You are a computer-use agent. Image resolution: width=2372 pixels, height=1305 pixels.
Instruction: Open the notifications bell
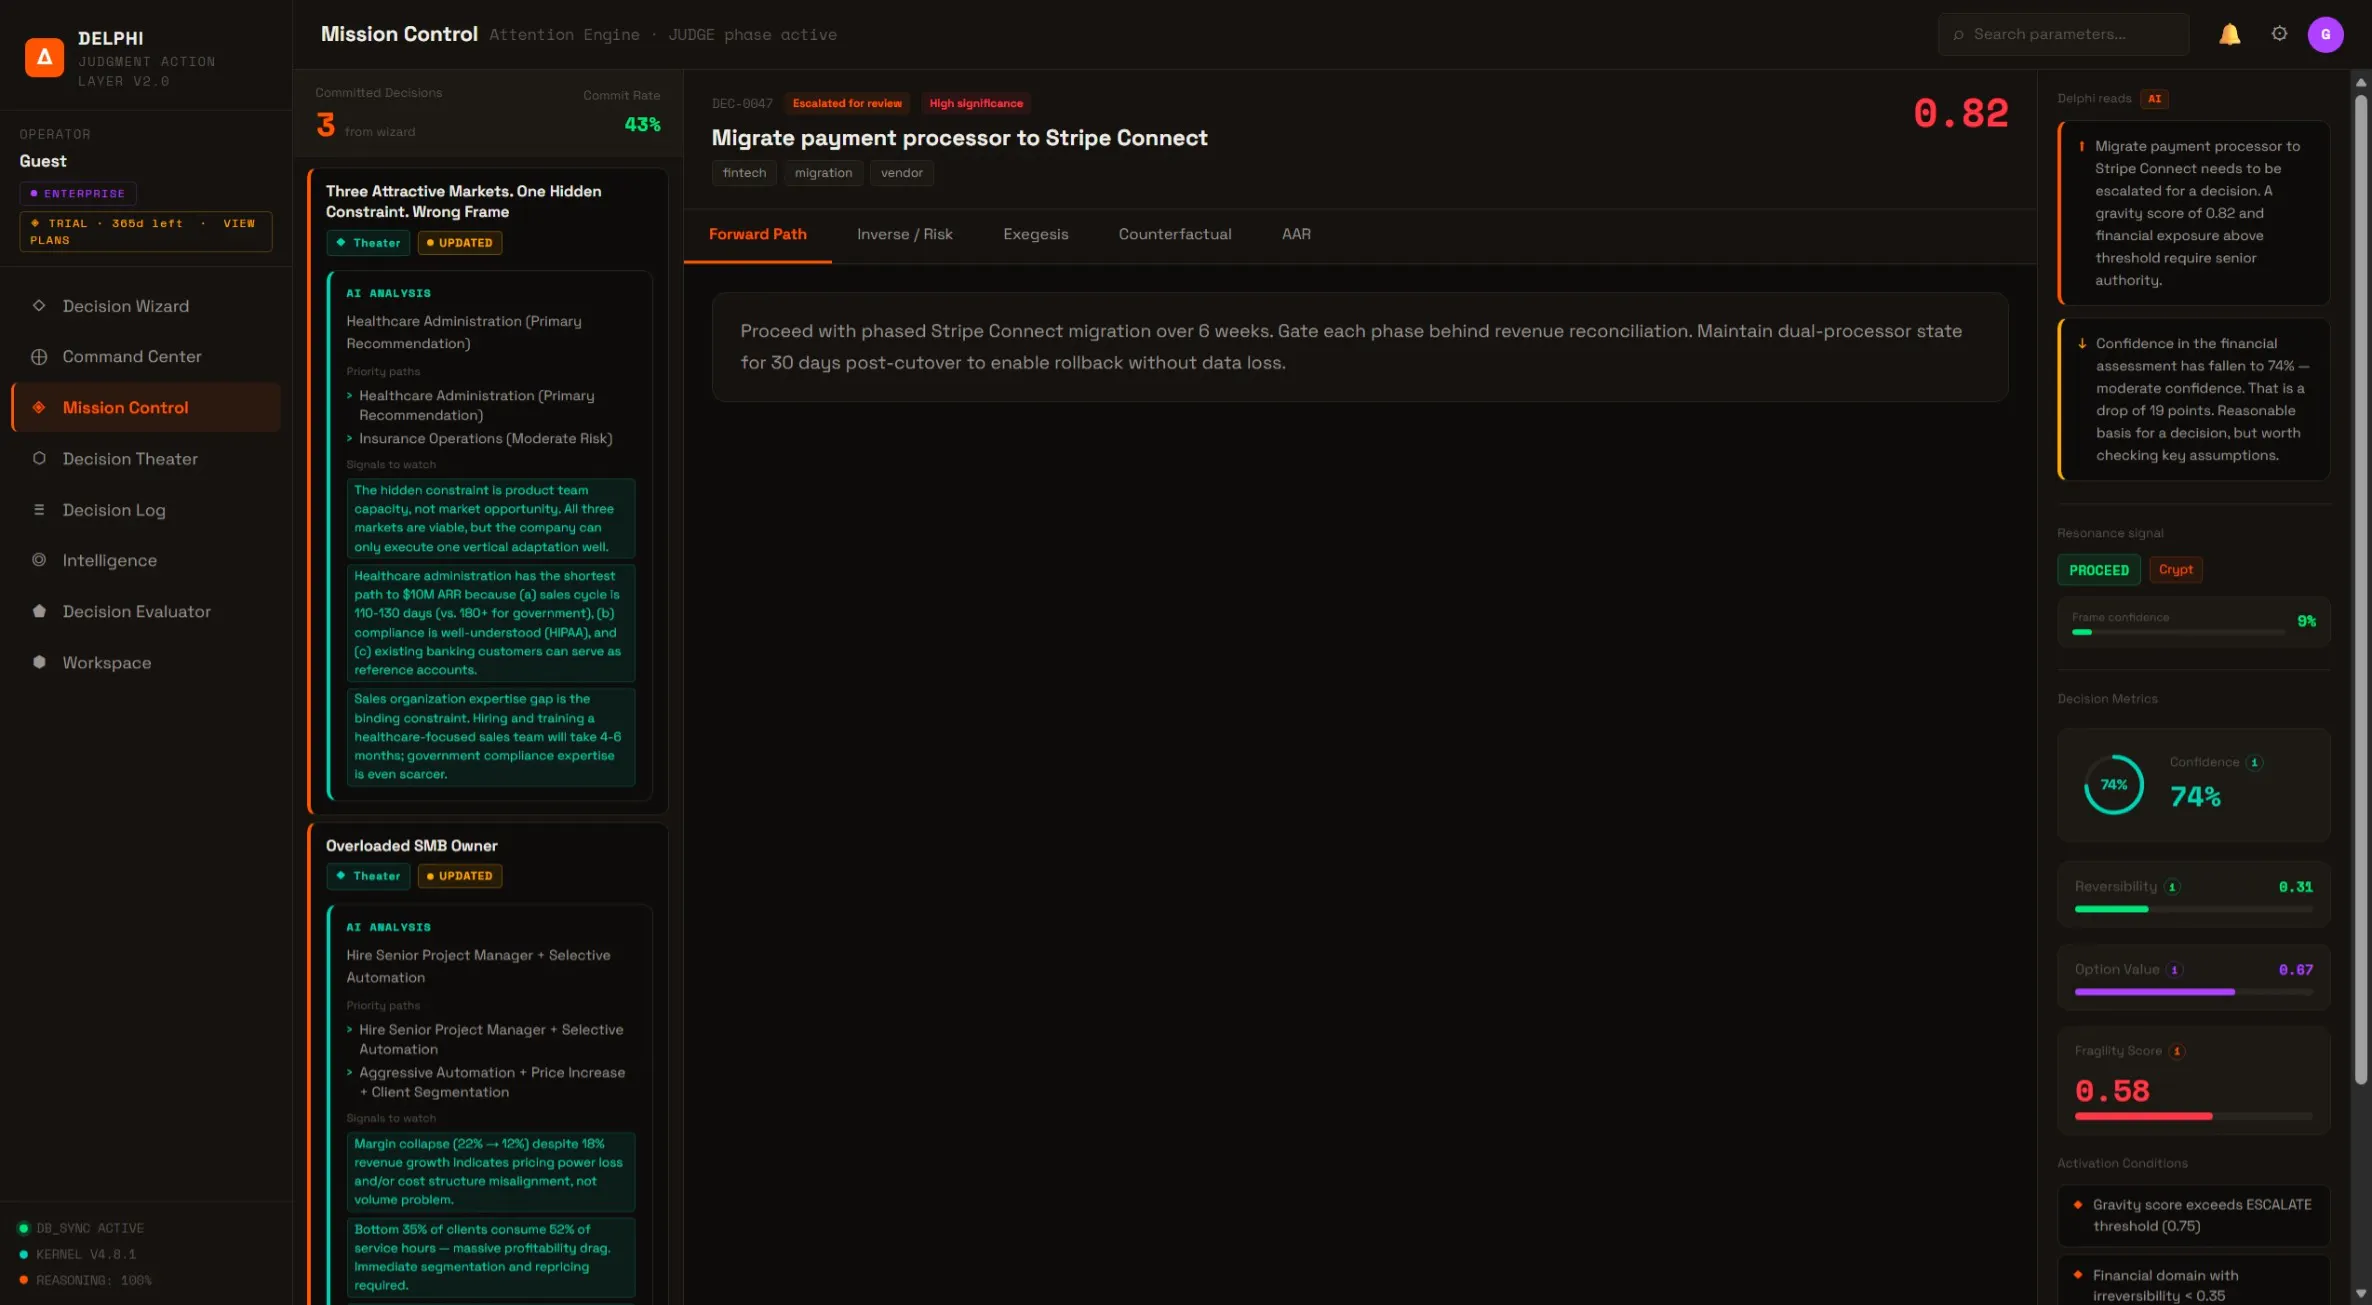point(2229,34)
